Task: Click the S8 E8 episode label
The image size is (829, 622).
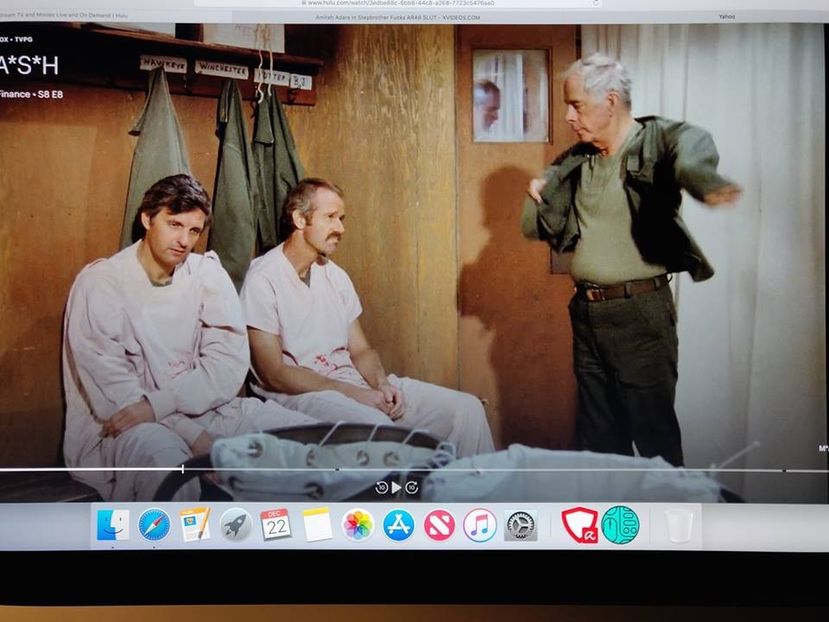Action: click(49, 95)
